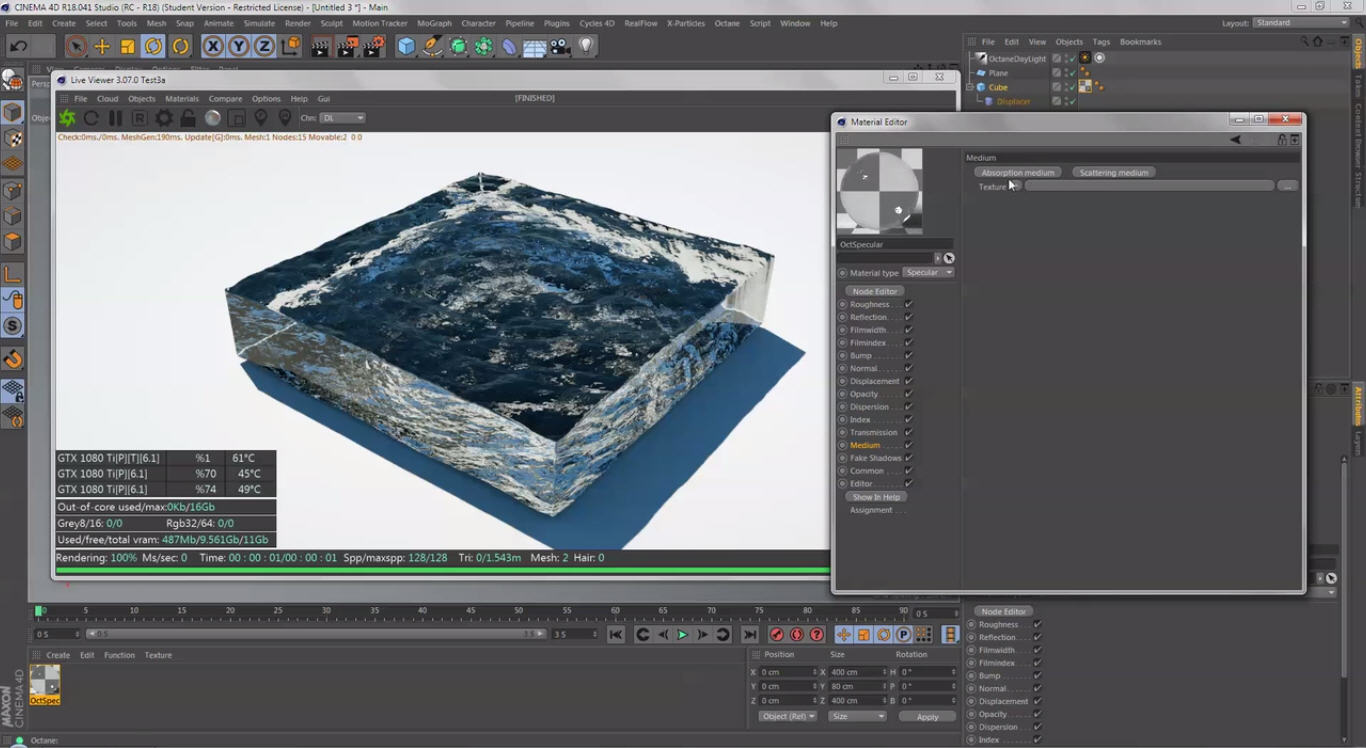Pause the Octane live render

coord(115,118)
